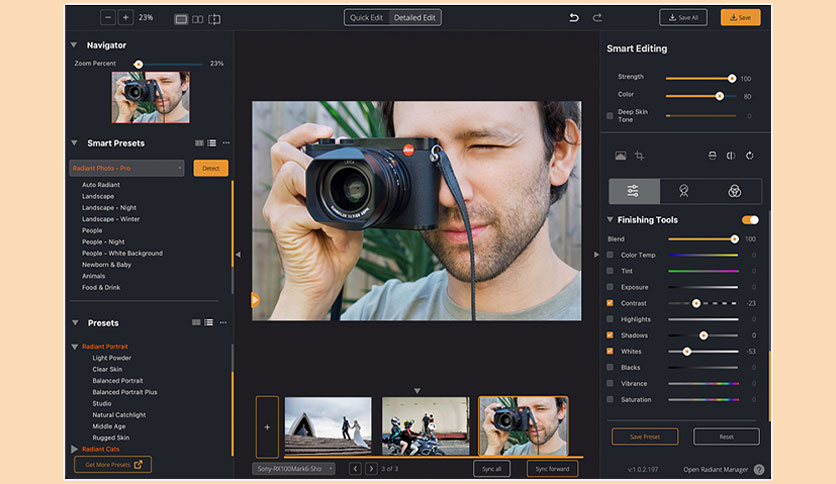Image resolution: width=836 pixels, height=484 pixels.
Task: Redo the last edit
Action: pyautogui.click(x=597, y=18)
